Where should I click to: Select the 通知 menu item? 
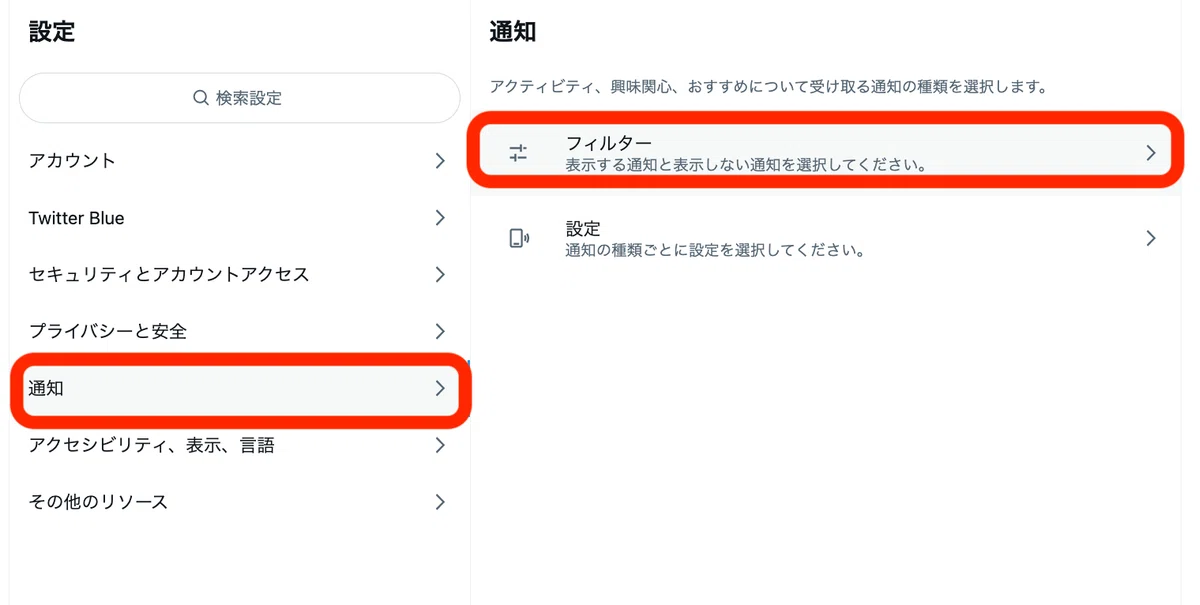[239, 388]
